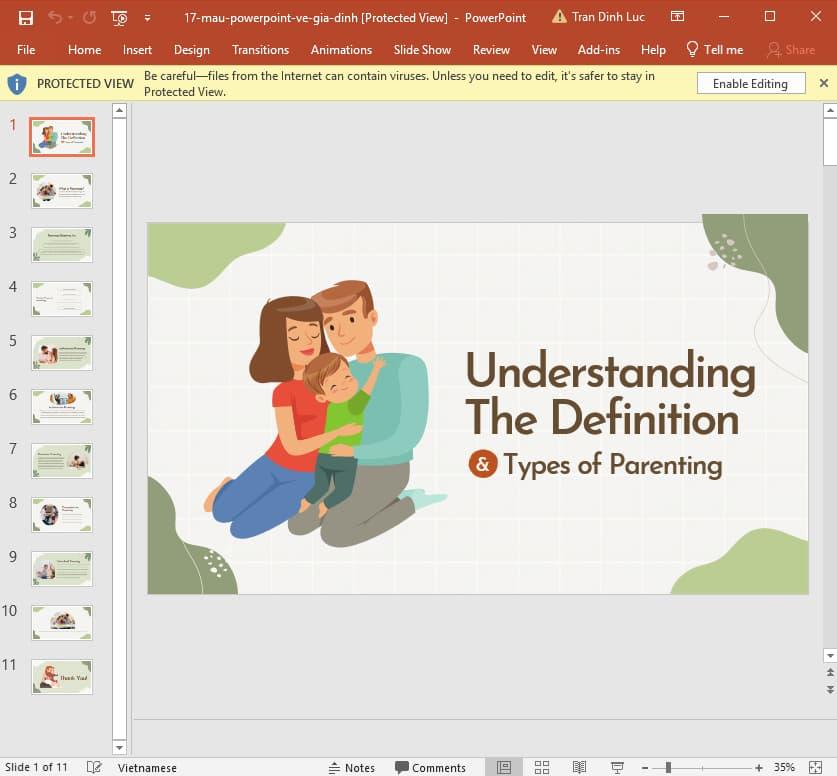Click the spell check icon in status bar

[93, 767]
